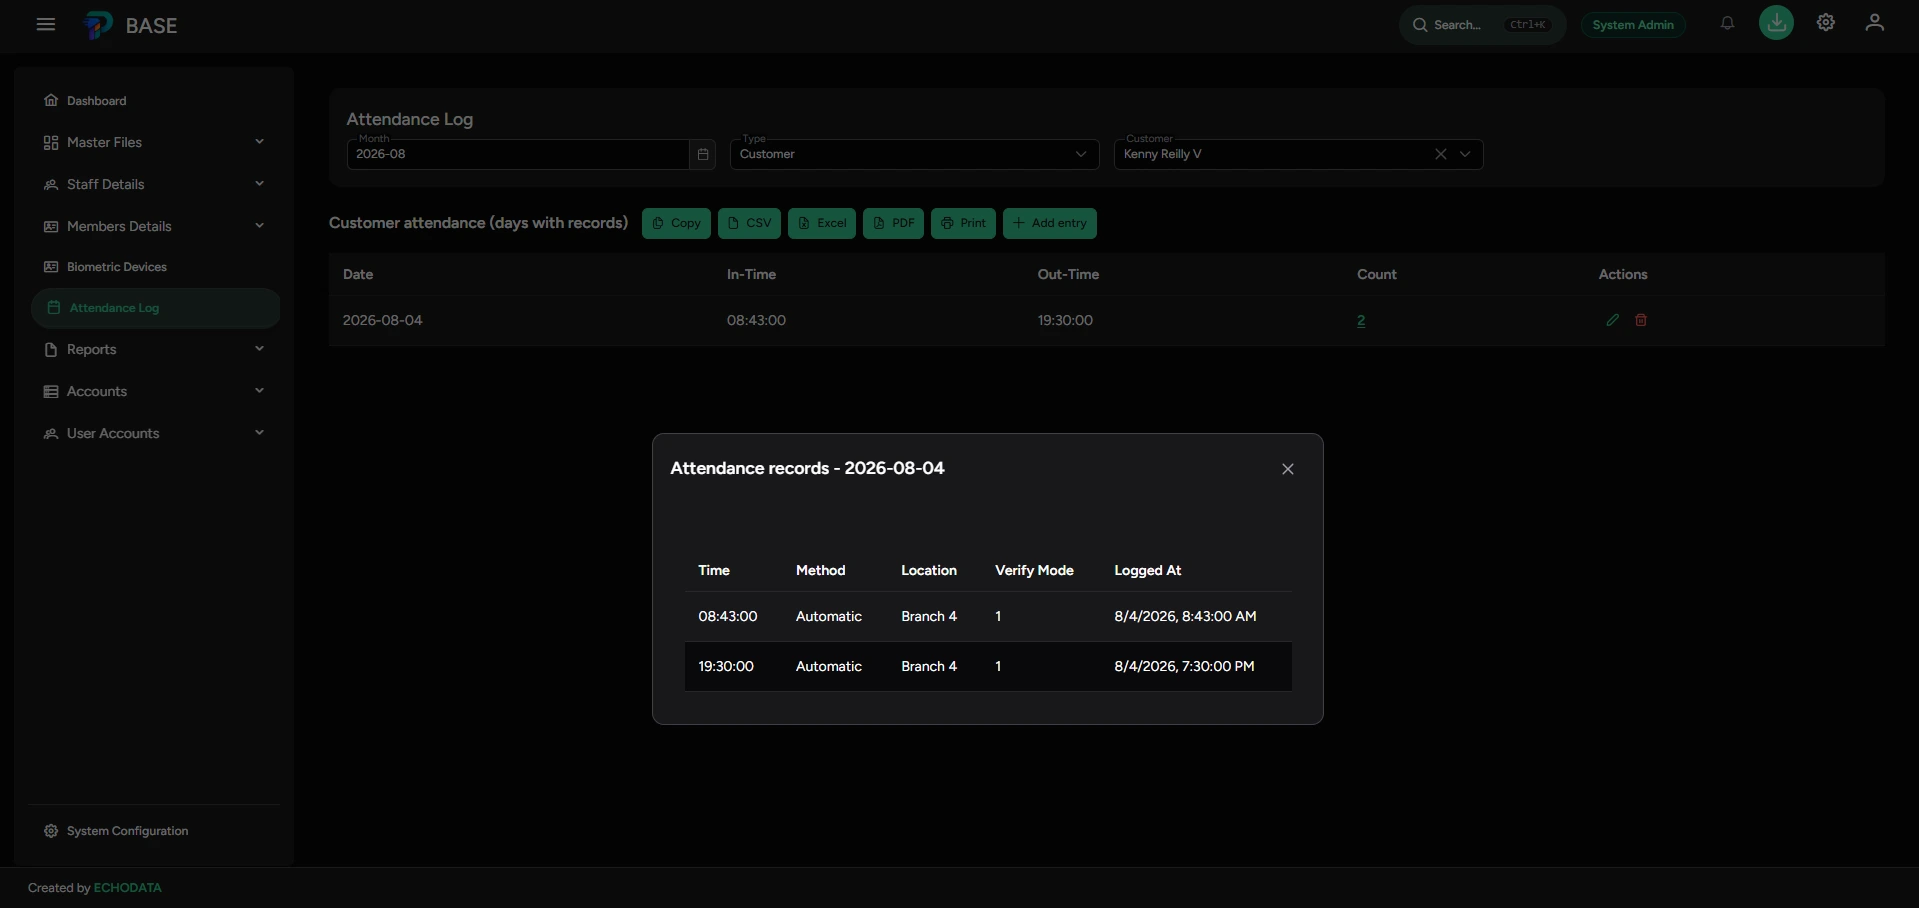Click the 2026-08-04 date cell
1919x908 pixels.
tap(383, 320)
